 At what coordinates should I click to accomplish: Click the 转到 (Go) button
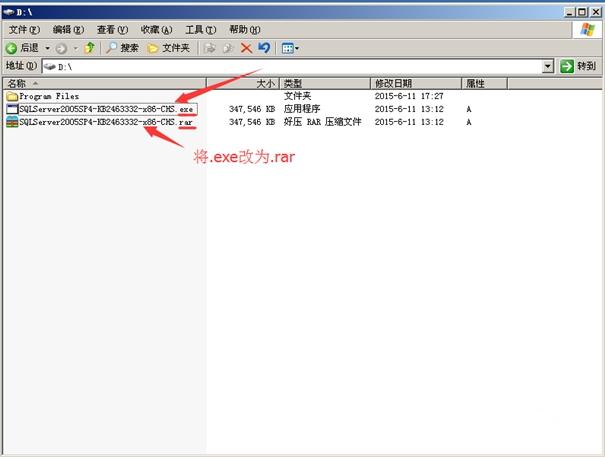(578, 66)
